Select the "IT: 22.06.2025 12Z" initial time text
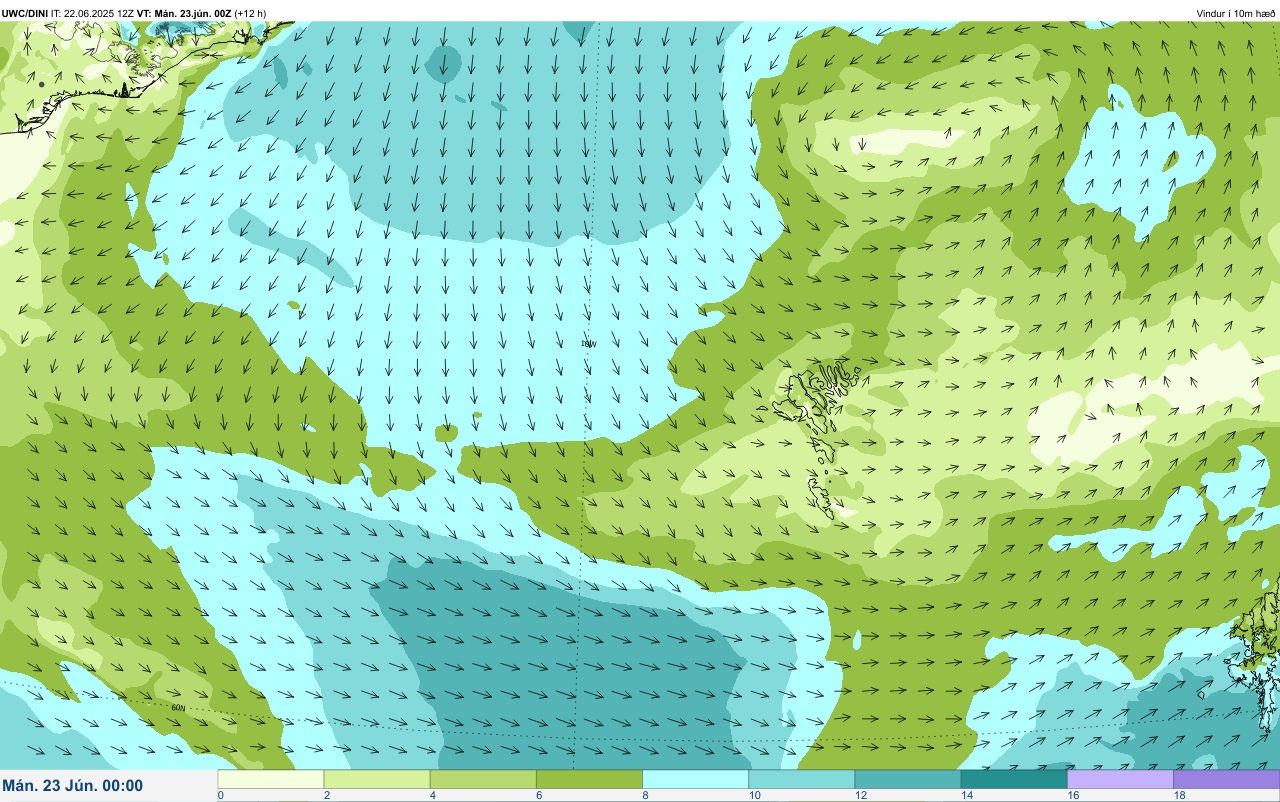This screenshot has height=802, width=1280. click(92, 13)
